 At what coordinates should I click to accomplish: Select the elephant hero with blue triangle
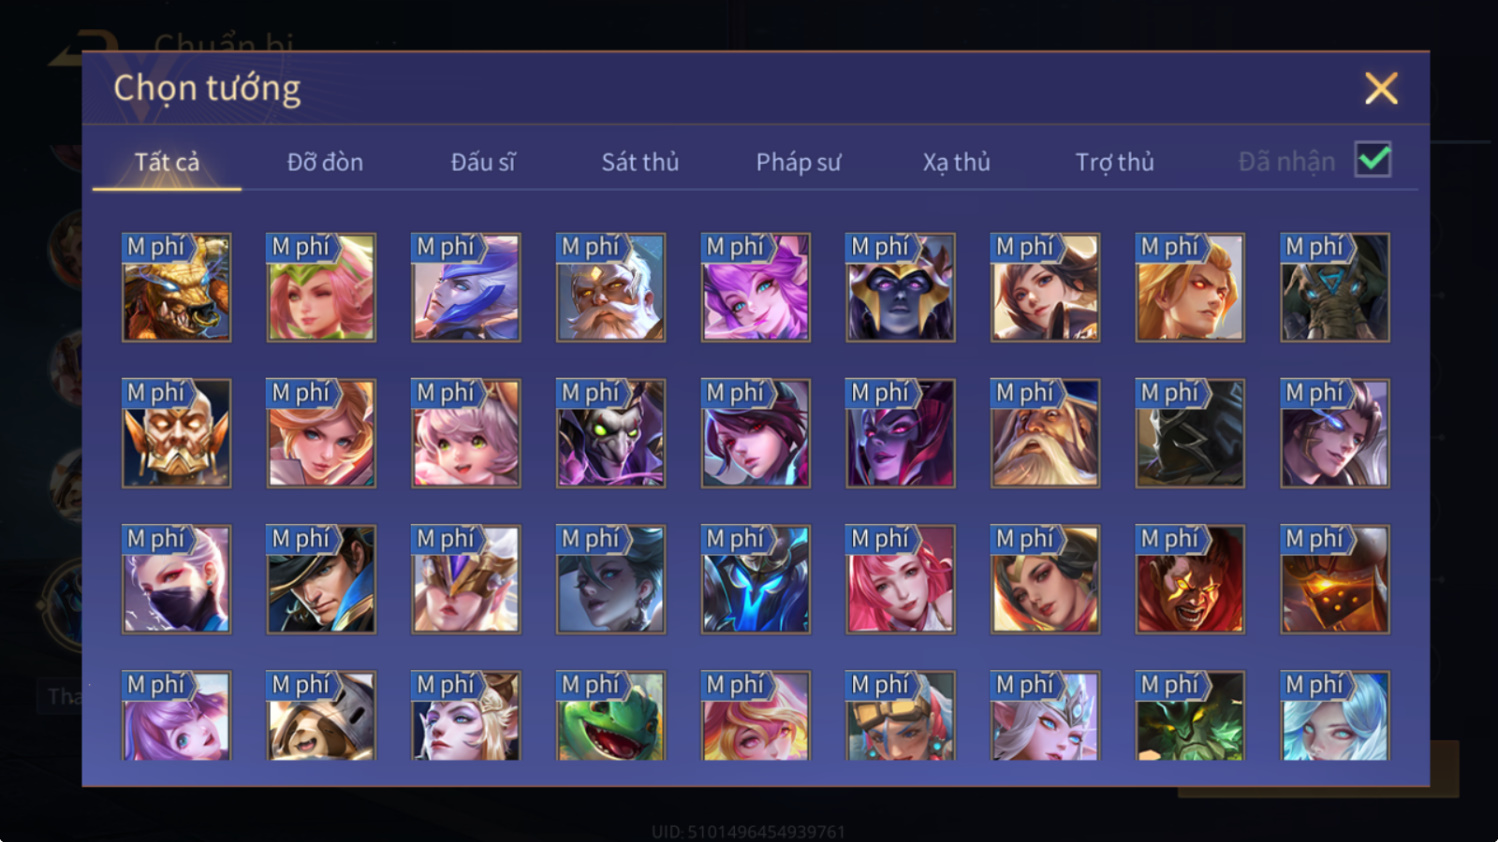point(1335,288)
